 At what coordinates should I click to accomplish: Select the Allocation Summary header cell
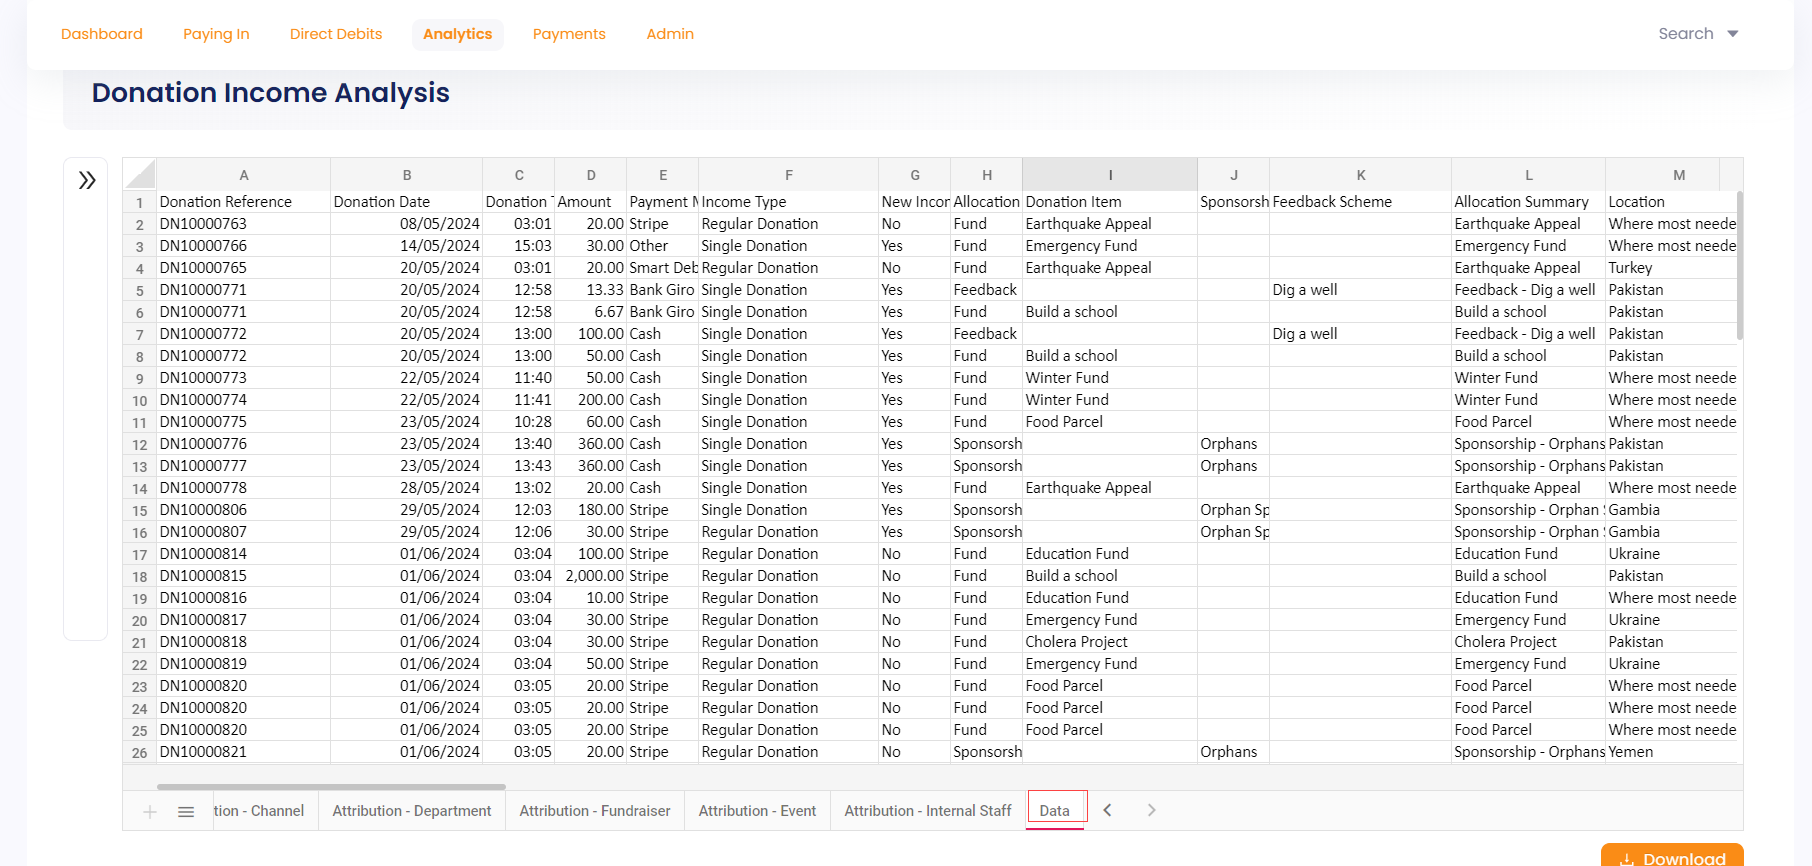[1529, 202]
